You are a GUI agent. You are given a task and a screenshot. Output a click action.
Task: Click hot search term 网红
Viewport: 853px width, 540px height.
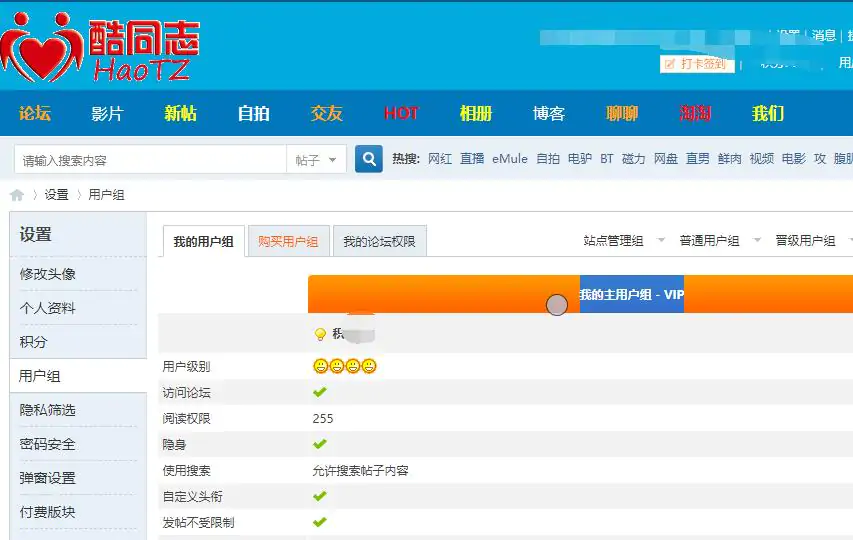440,159
